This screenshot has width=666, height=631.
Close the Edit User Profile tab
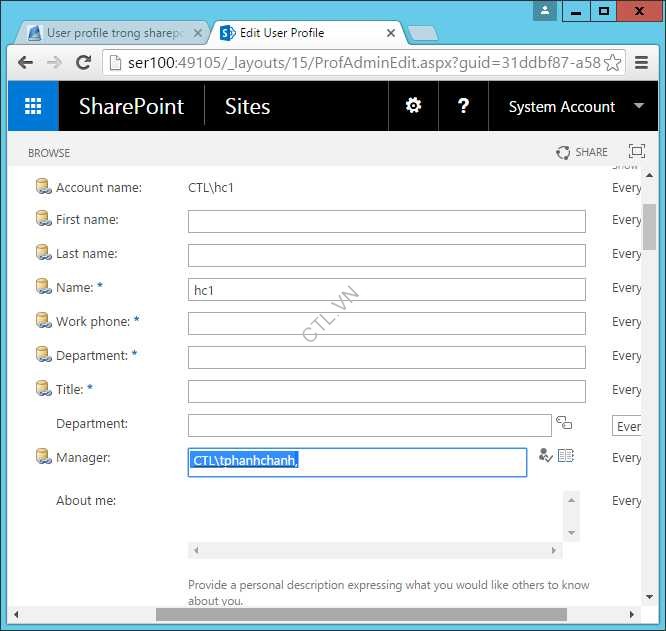391,33
